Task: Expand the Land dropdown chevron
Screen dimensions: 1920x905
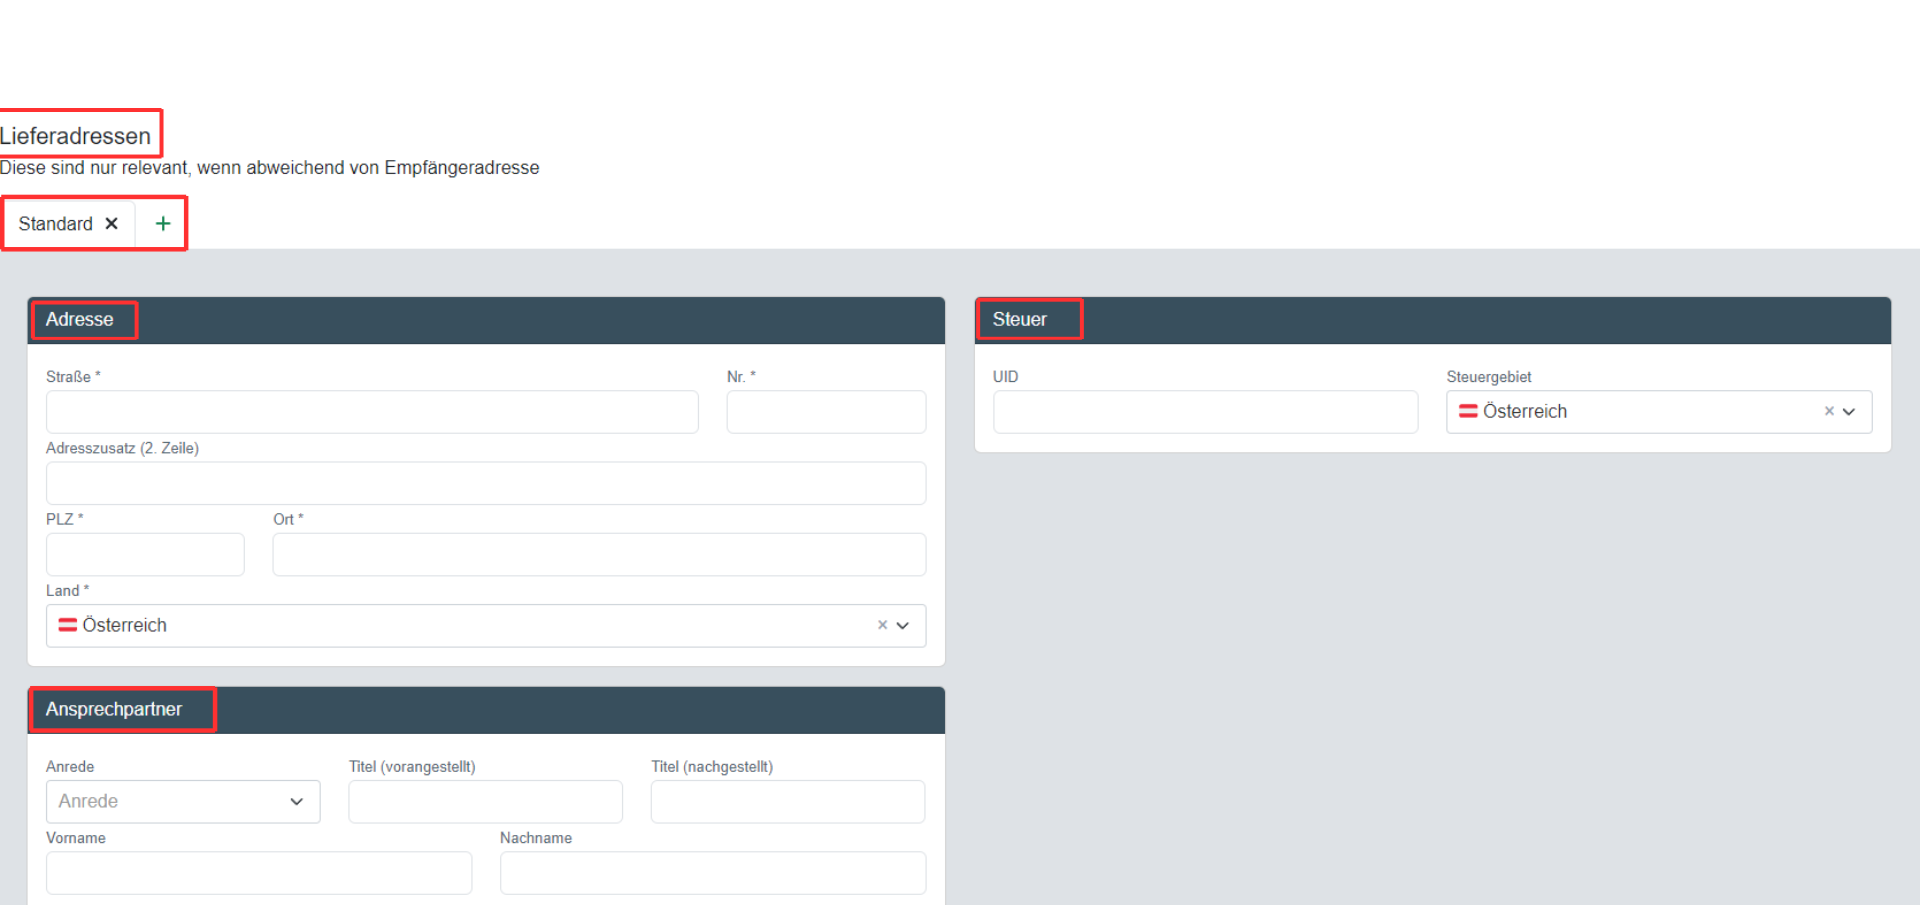Action: 903,625
